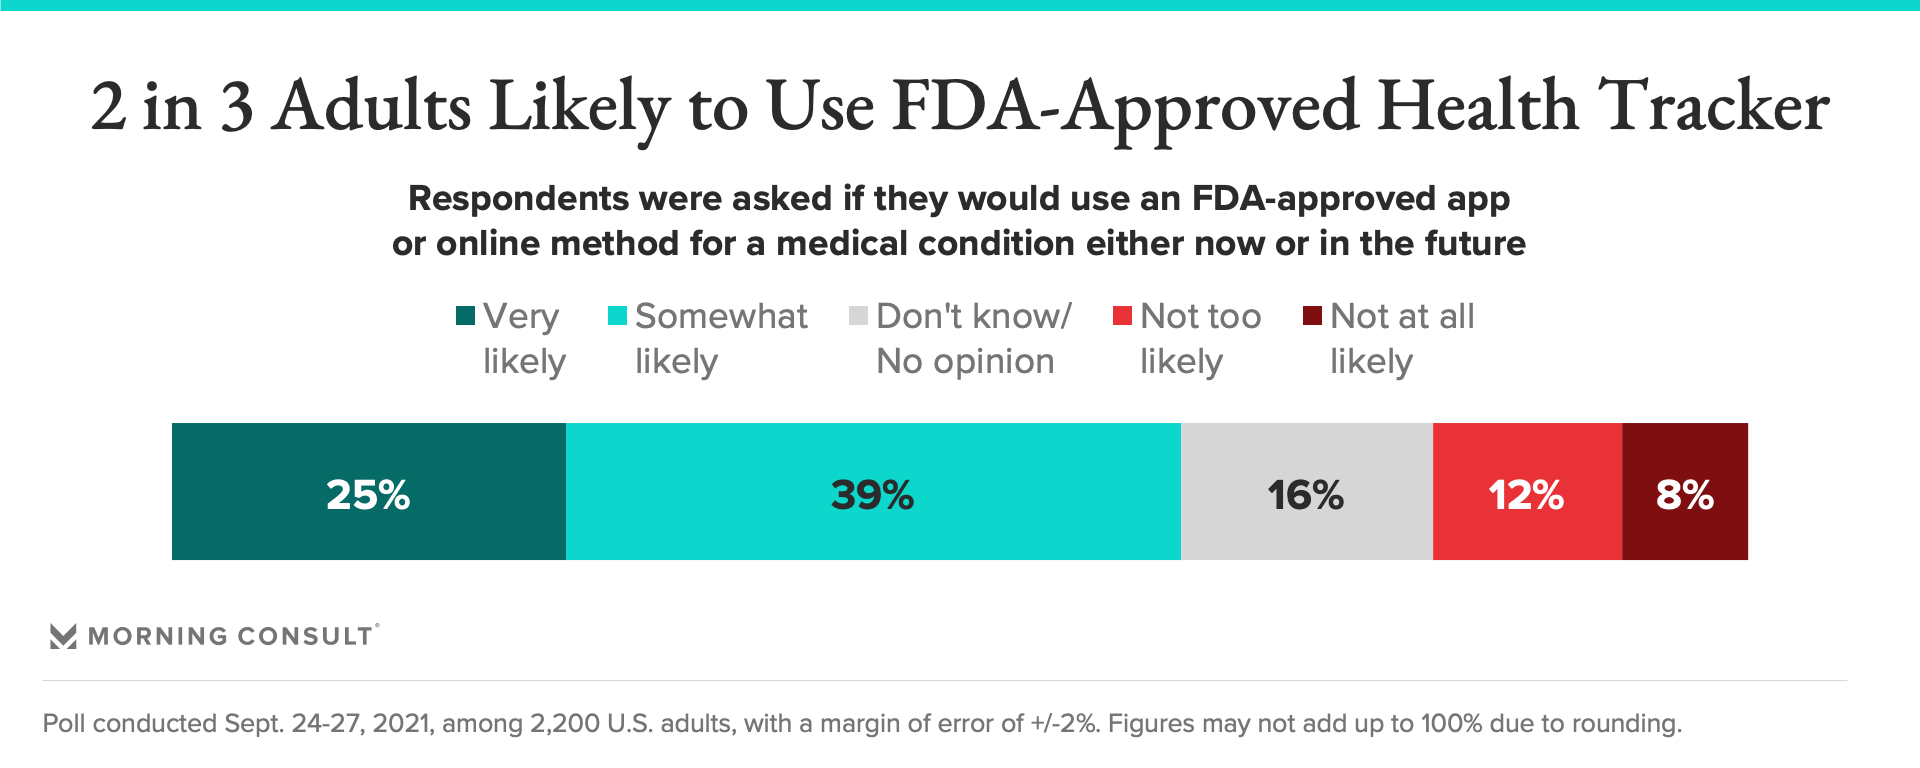The image size is (1920, 768).
Task: Click the poll methodology footnote text
Action: click(862, 723)
